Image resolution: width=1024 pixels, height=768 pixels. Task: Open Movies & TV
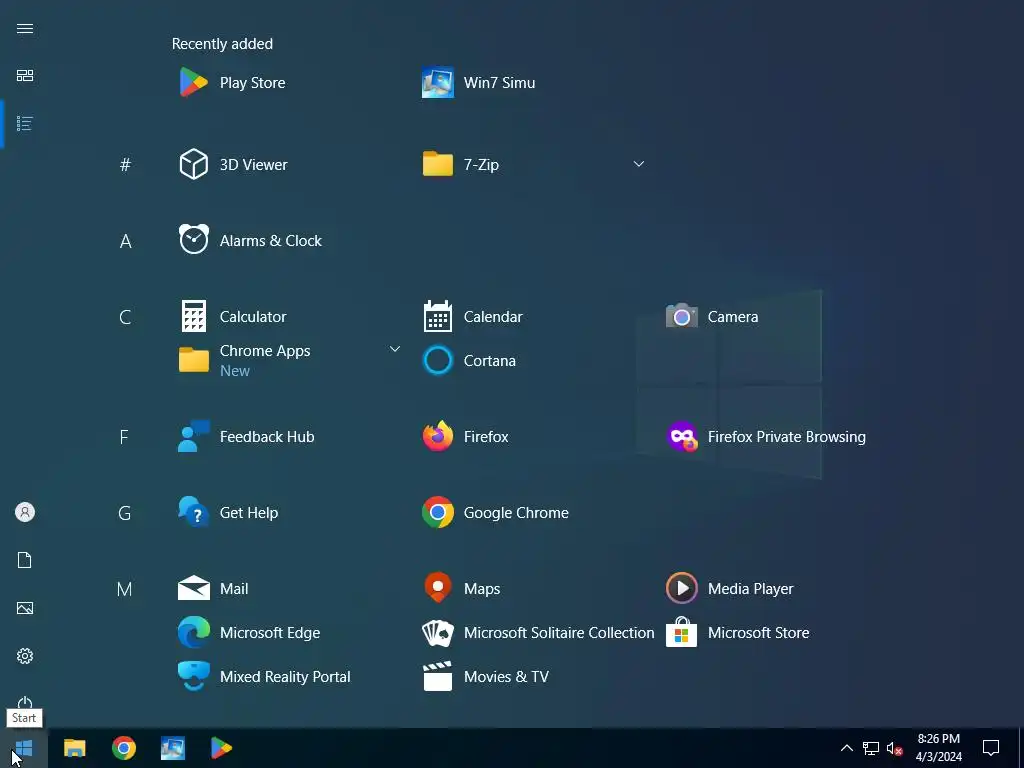pos(485,677)
